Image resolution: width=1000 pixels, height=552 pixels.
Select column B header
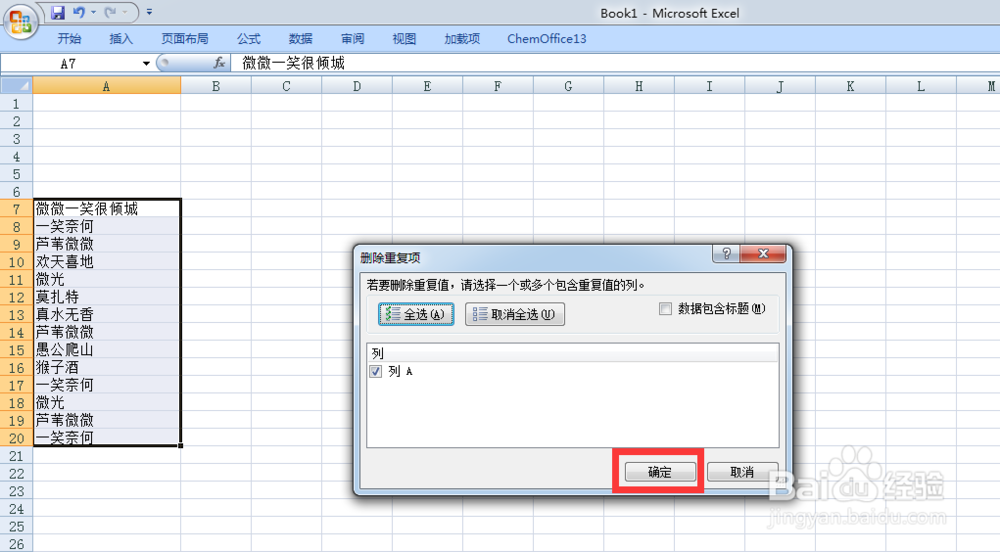[x=216, y=86]
